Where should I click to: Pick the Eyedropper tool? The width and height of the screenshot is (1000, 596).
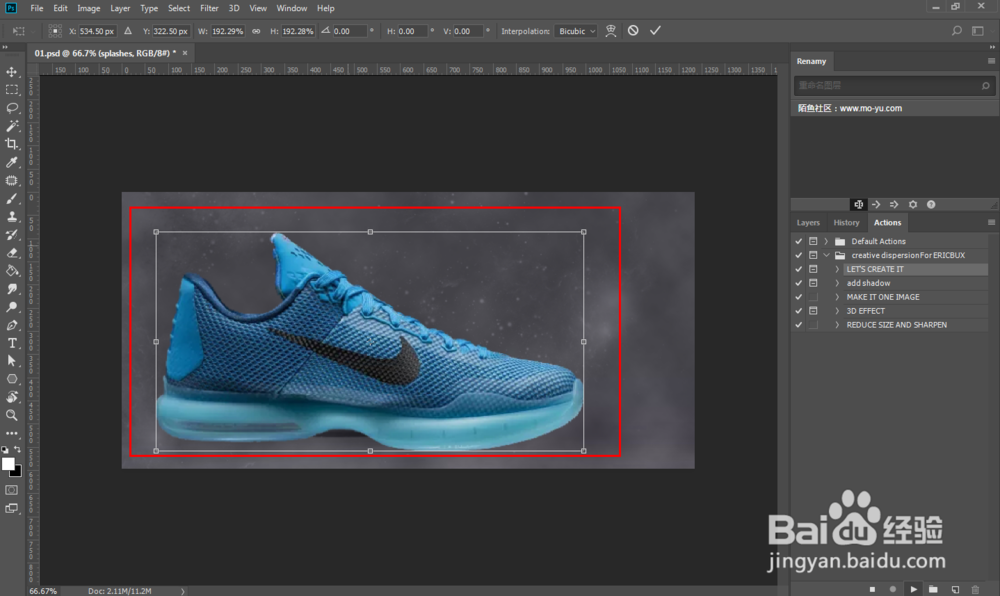[12, 162]
